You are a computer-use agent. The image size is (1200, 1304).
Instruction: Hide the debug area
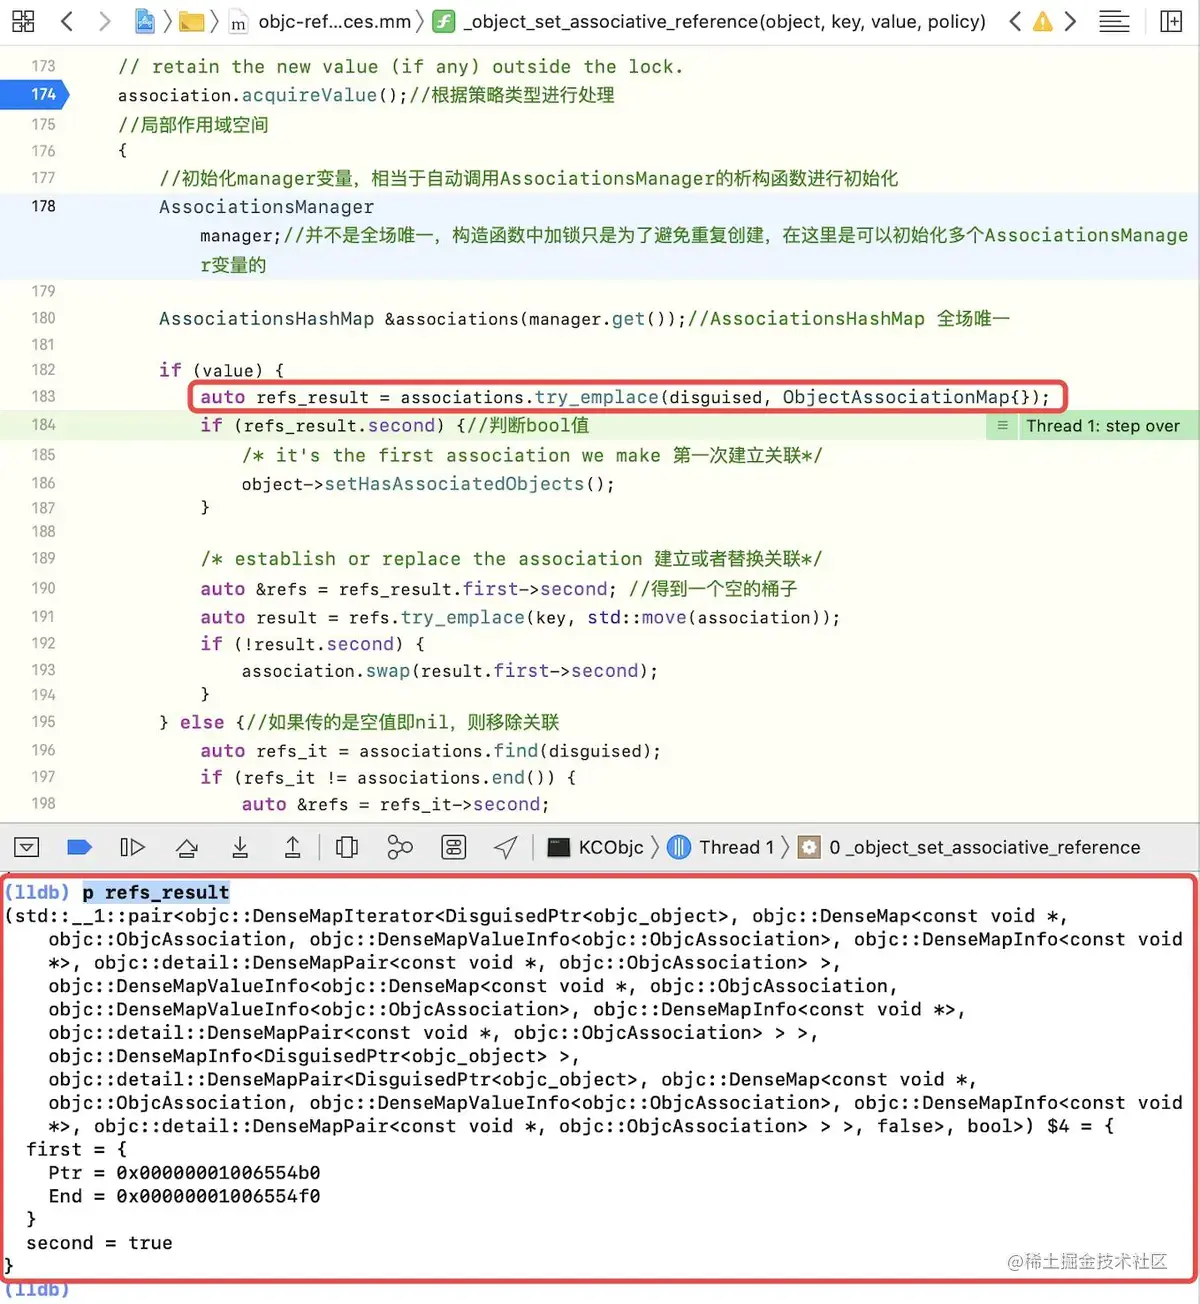coord(27,848)
